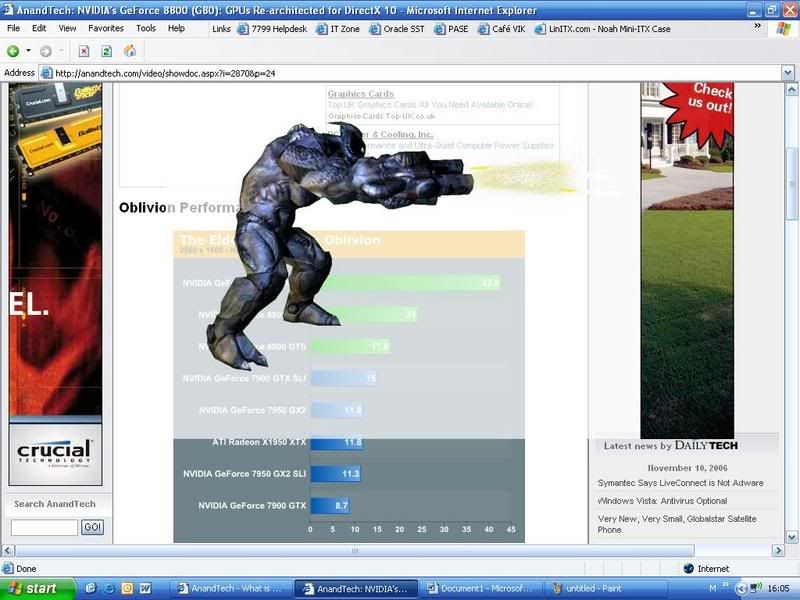Click the system clock showing 16:05
This screenshot has height=600, width=800.
779,589
